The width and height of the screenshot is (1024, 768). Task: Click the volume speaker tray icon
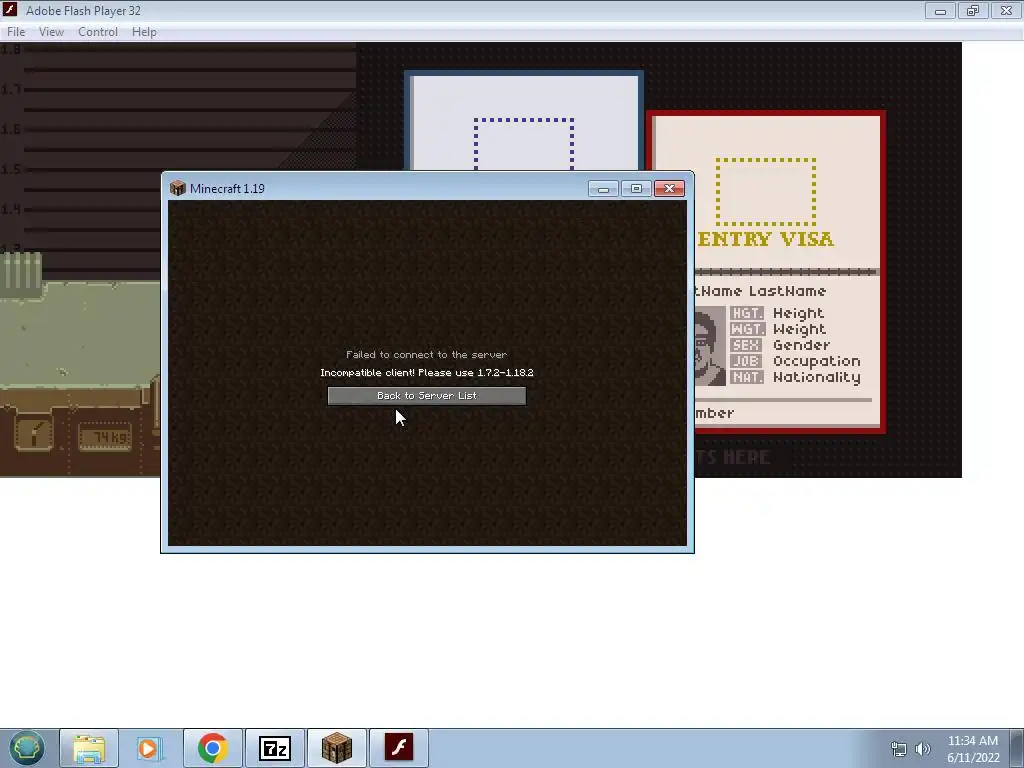pos(923,749)
